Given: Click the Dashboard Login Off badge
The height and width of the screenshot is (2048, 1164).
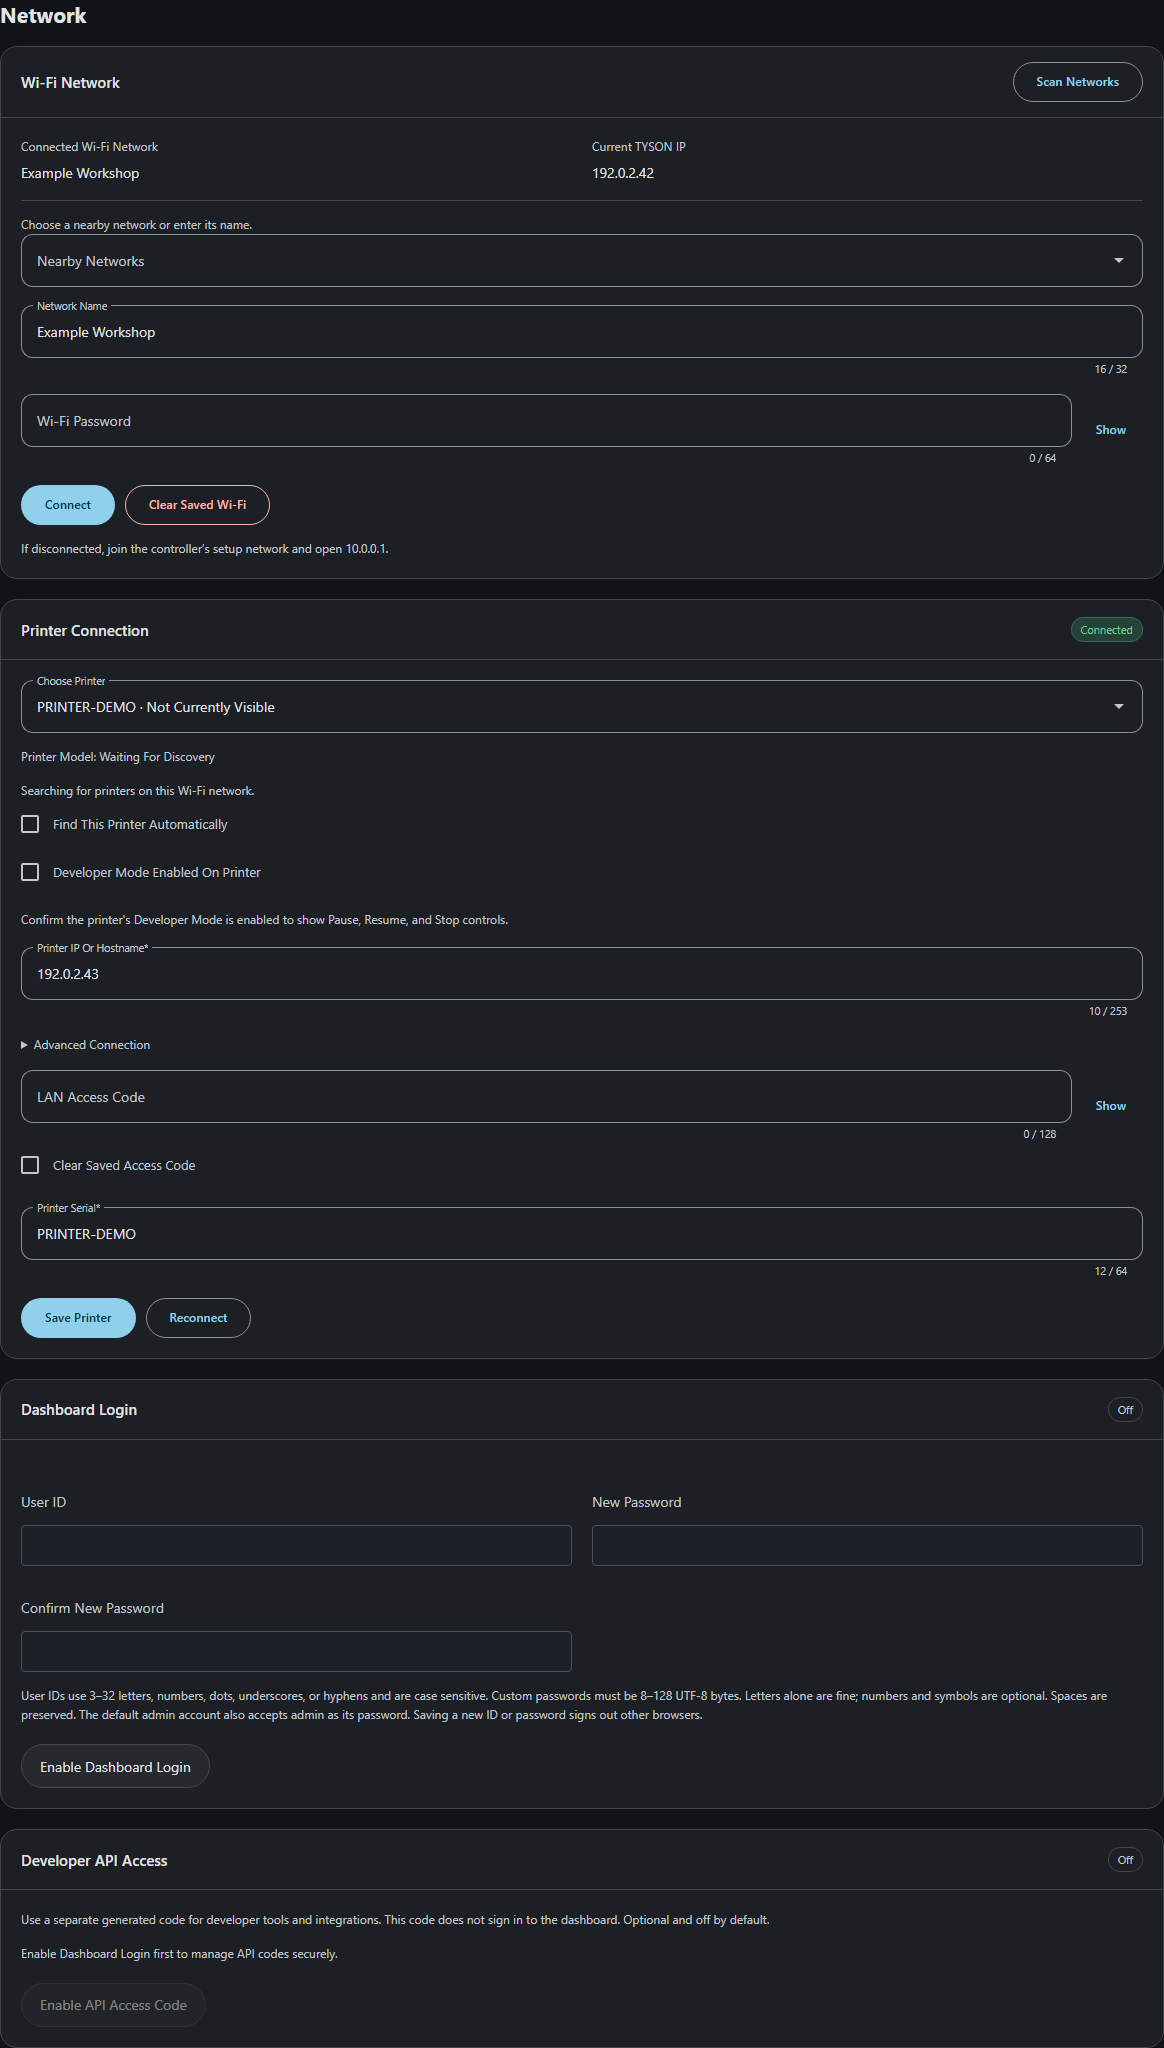Looking at the screenshot, I should point(1125,1410).
